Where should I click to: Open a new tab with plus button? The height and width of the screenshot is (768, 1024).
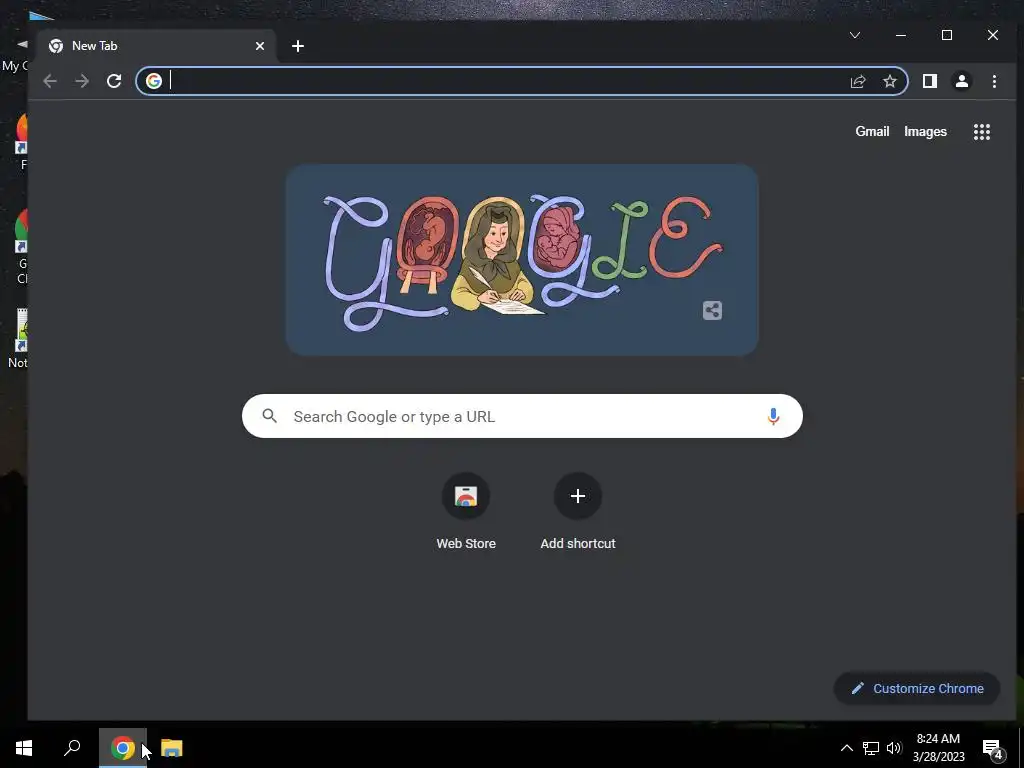298,46
